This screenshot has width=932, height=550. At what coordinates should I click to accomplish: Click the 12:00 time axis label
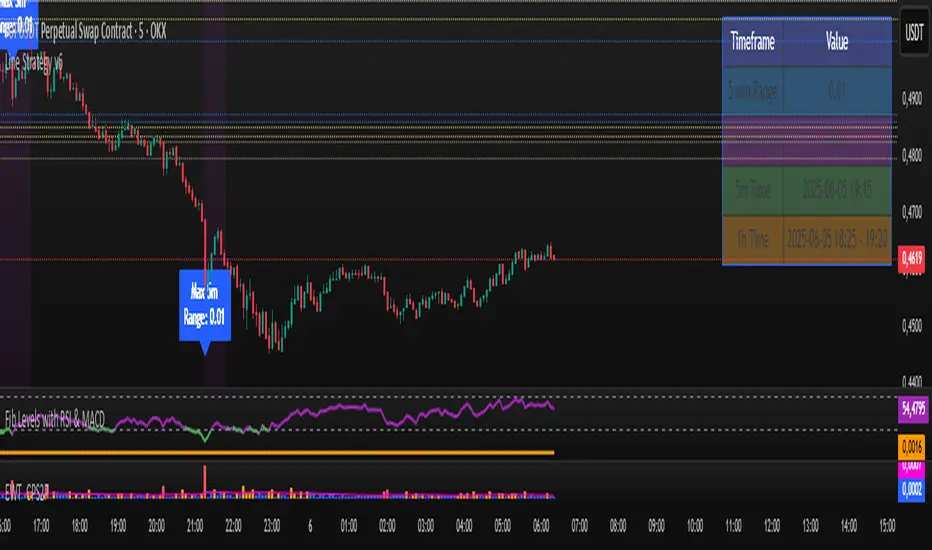tap(772, 526)
